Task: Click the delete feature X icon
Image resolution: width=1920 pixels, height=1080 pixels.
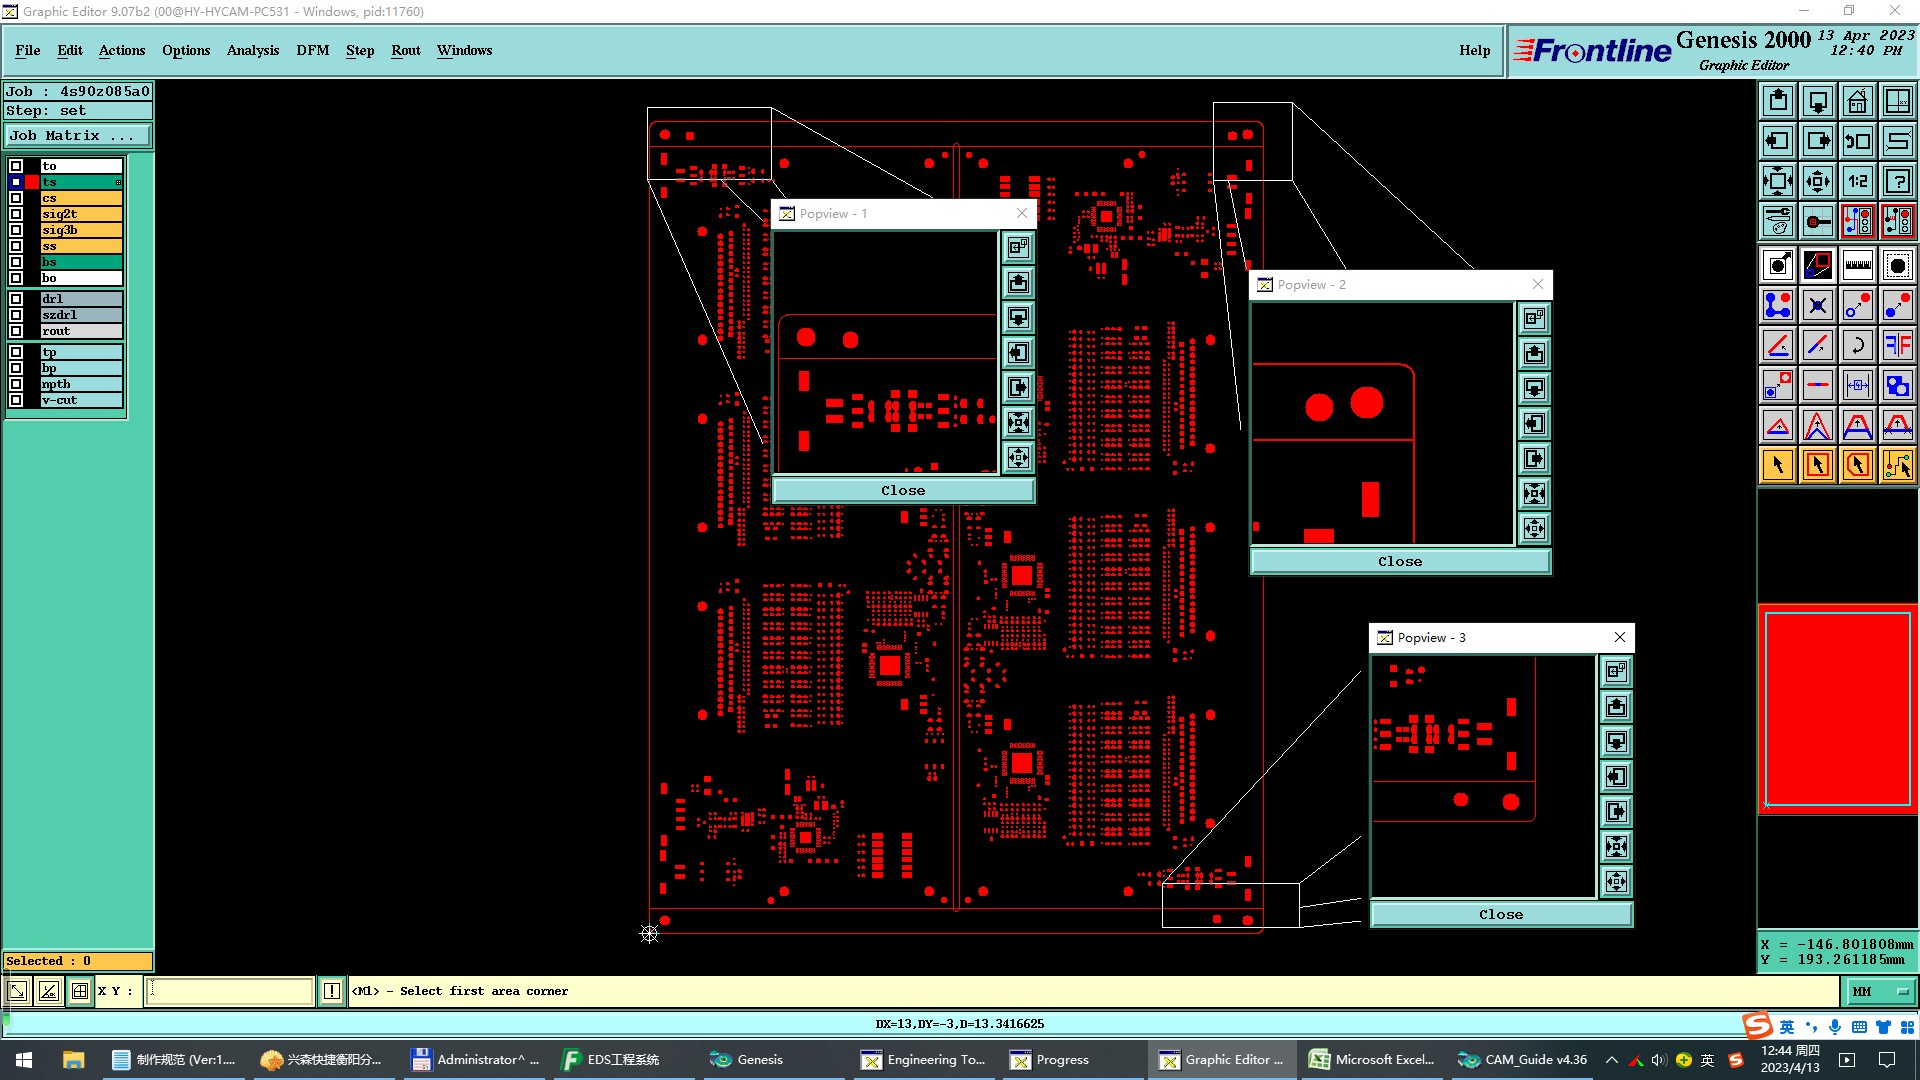Action: tap(1817, 305)
